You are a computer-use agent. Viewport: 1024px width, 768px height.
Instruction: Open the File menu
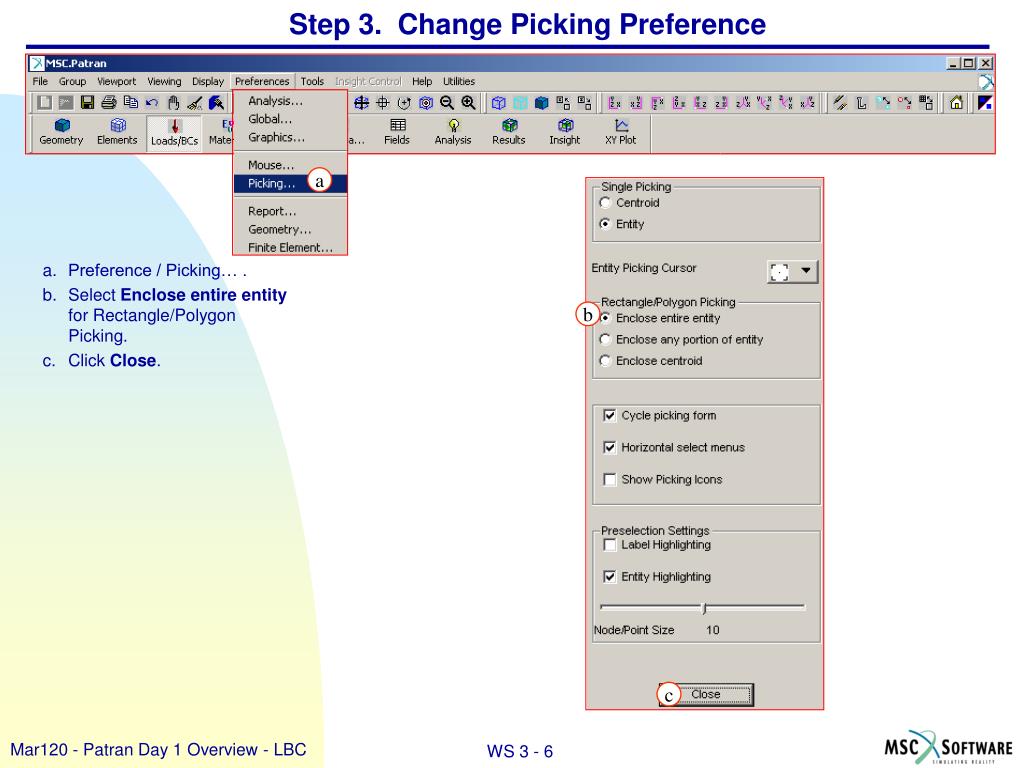tap(40, 82)
